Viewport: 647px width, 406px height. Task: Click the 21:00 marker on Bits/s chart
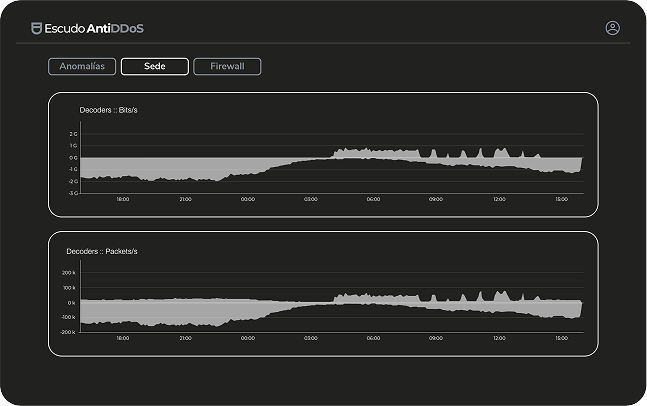(185, 199)
